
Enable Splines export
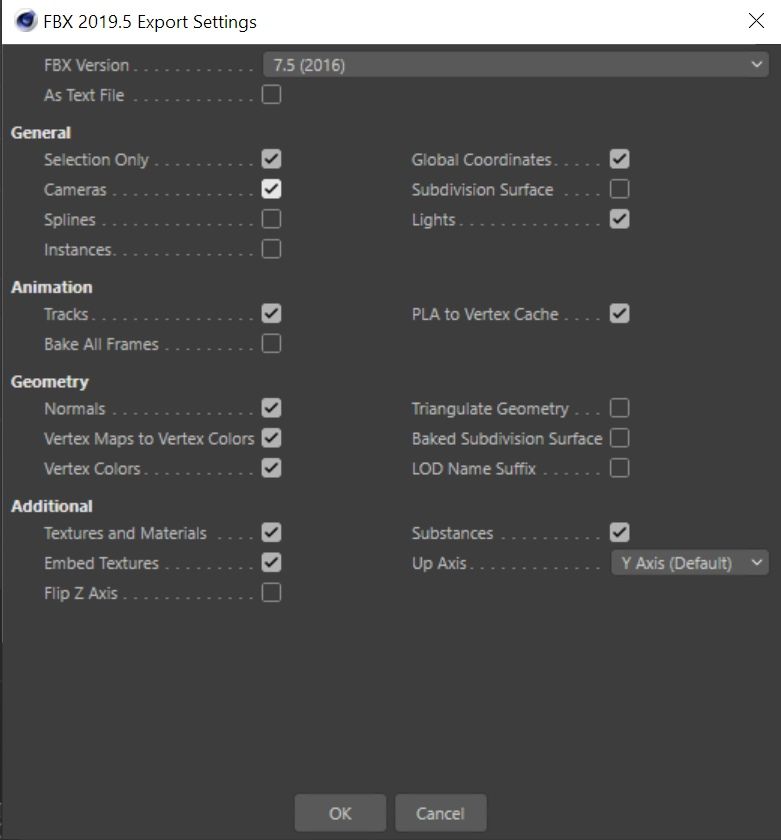(271, 219)
